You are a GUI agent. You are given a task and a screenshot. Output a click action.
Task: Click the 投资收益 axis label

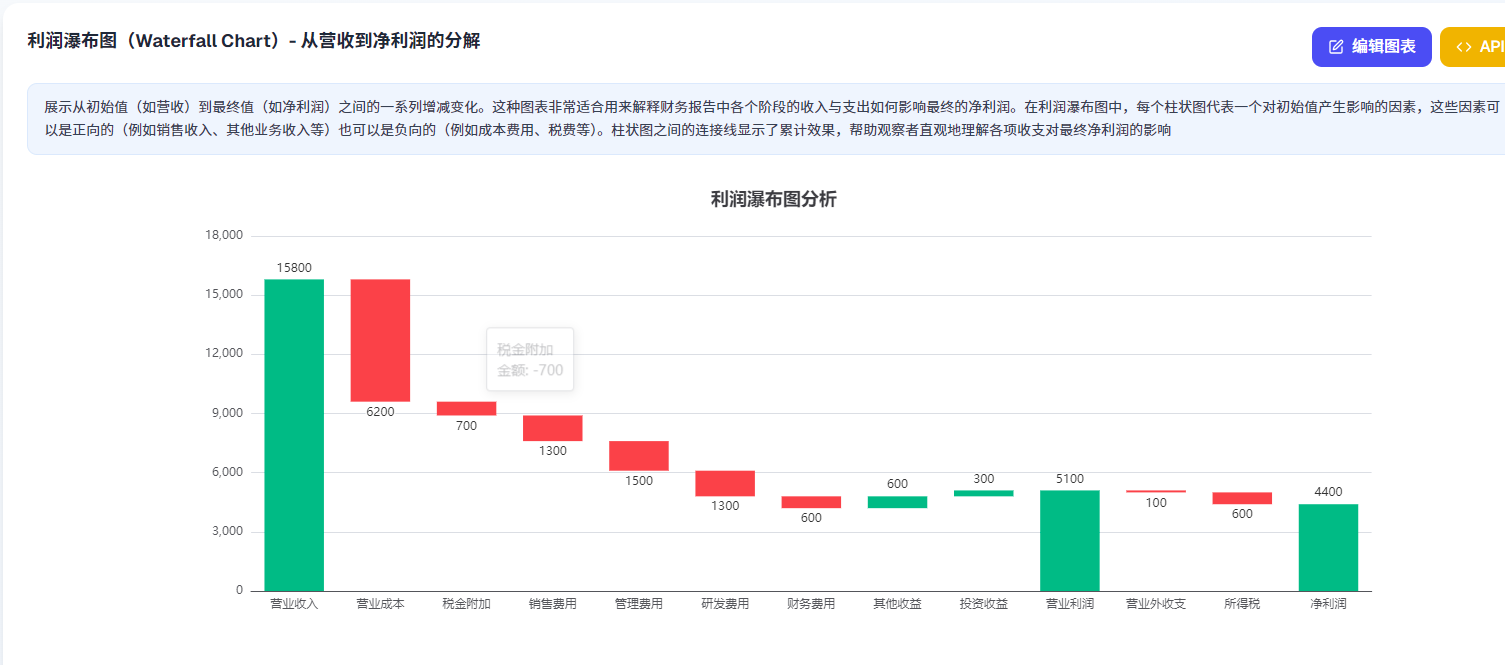[984, 604]
